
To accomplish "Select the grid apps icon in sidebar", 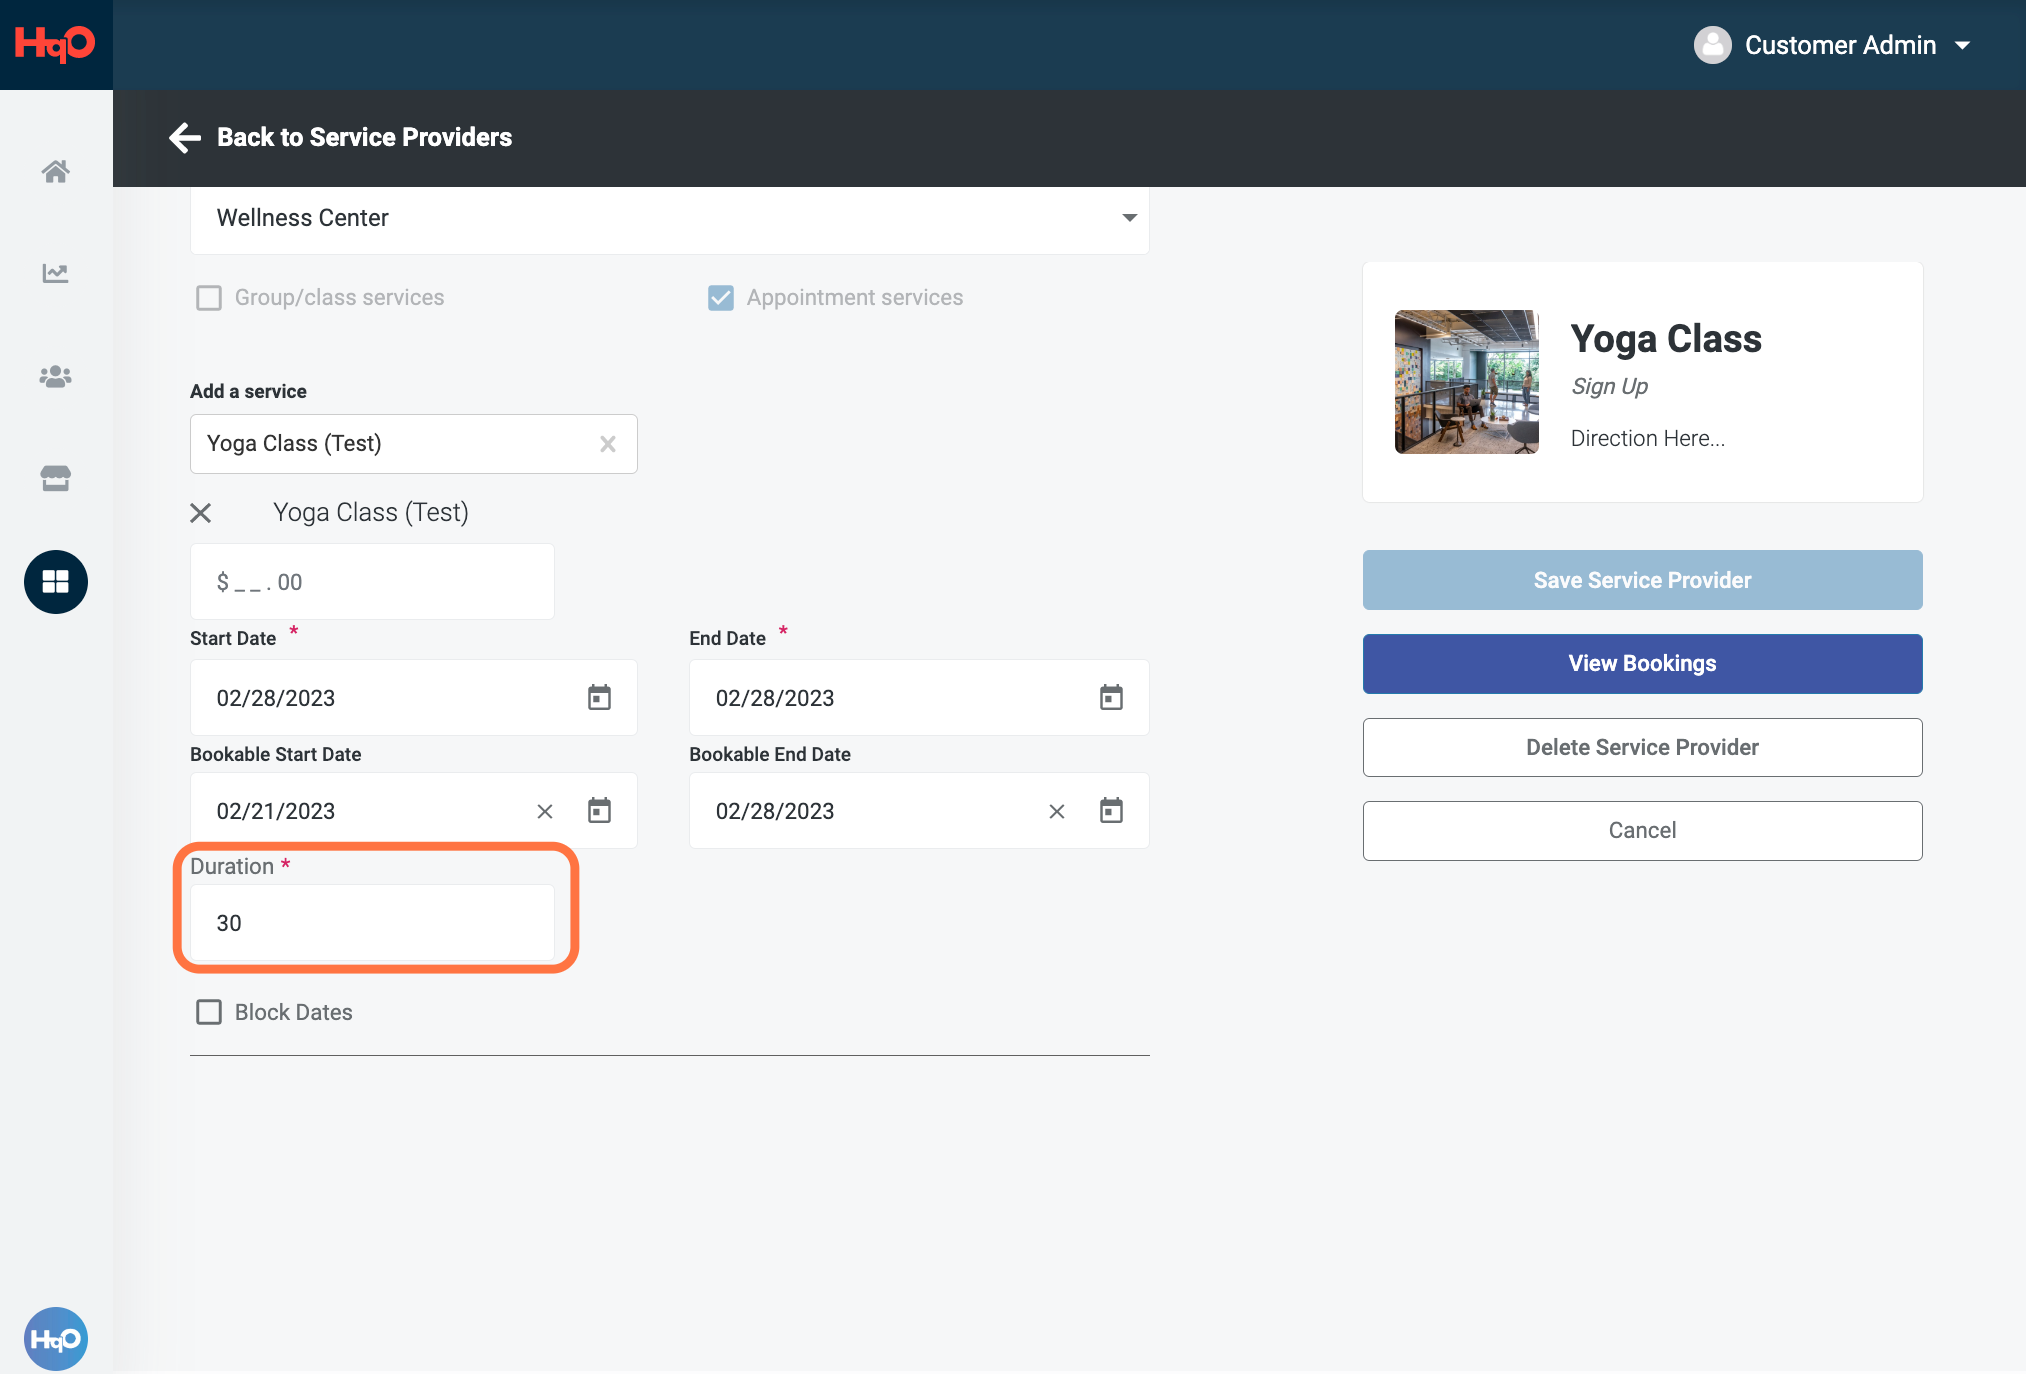I will [x=56, y=582].
